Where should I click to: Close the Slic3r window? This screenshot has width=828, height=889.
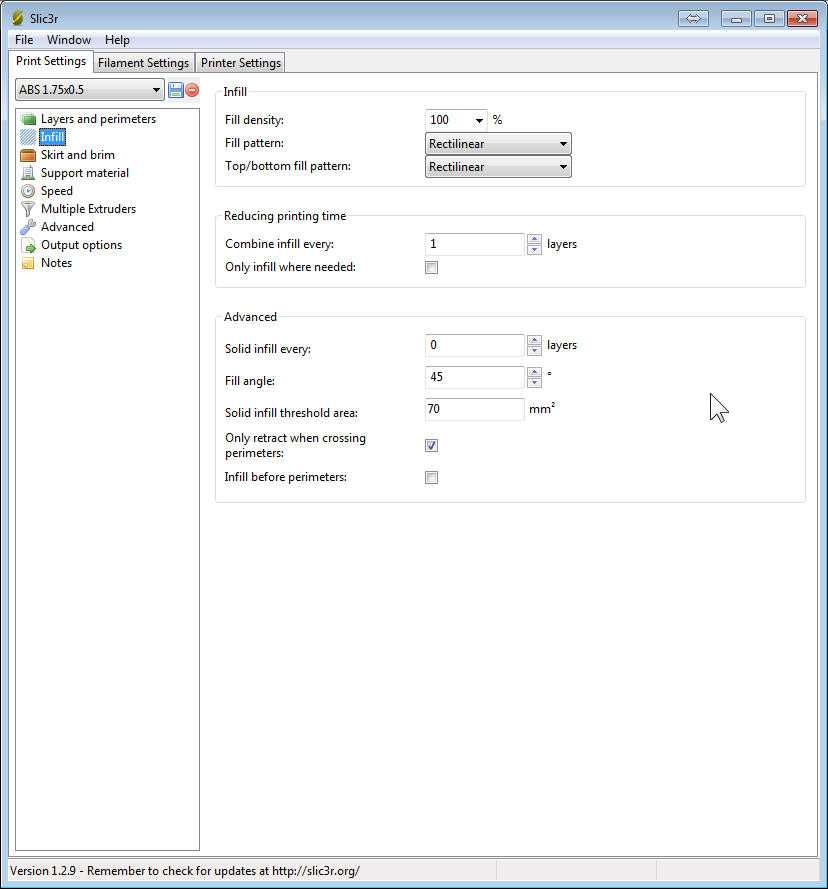pyautogui.click(x=802, y=19)
